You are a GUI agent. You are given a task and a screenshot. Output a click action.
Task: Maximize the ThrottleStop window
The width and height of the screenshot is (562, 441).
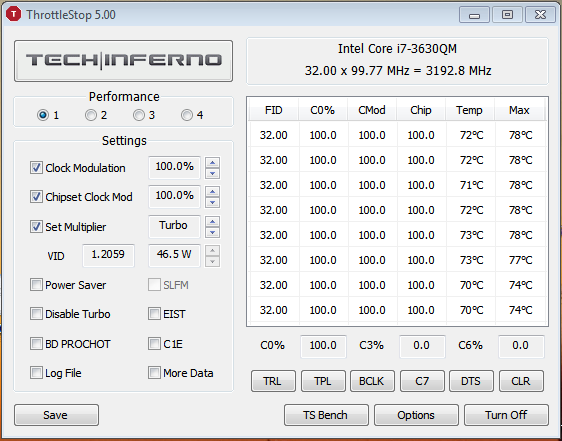[x=507, y=15]
